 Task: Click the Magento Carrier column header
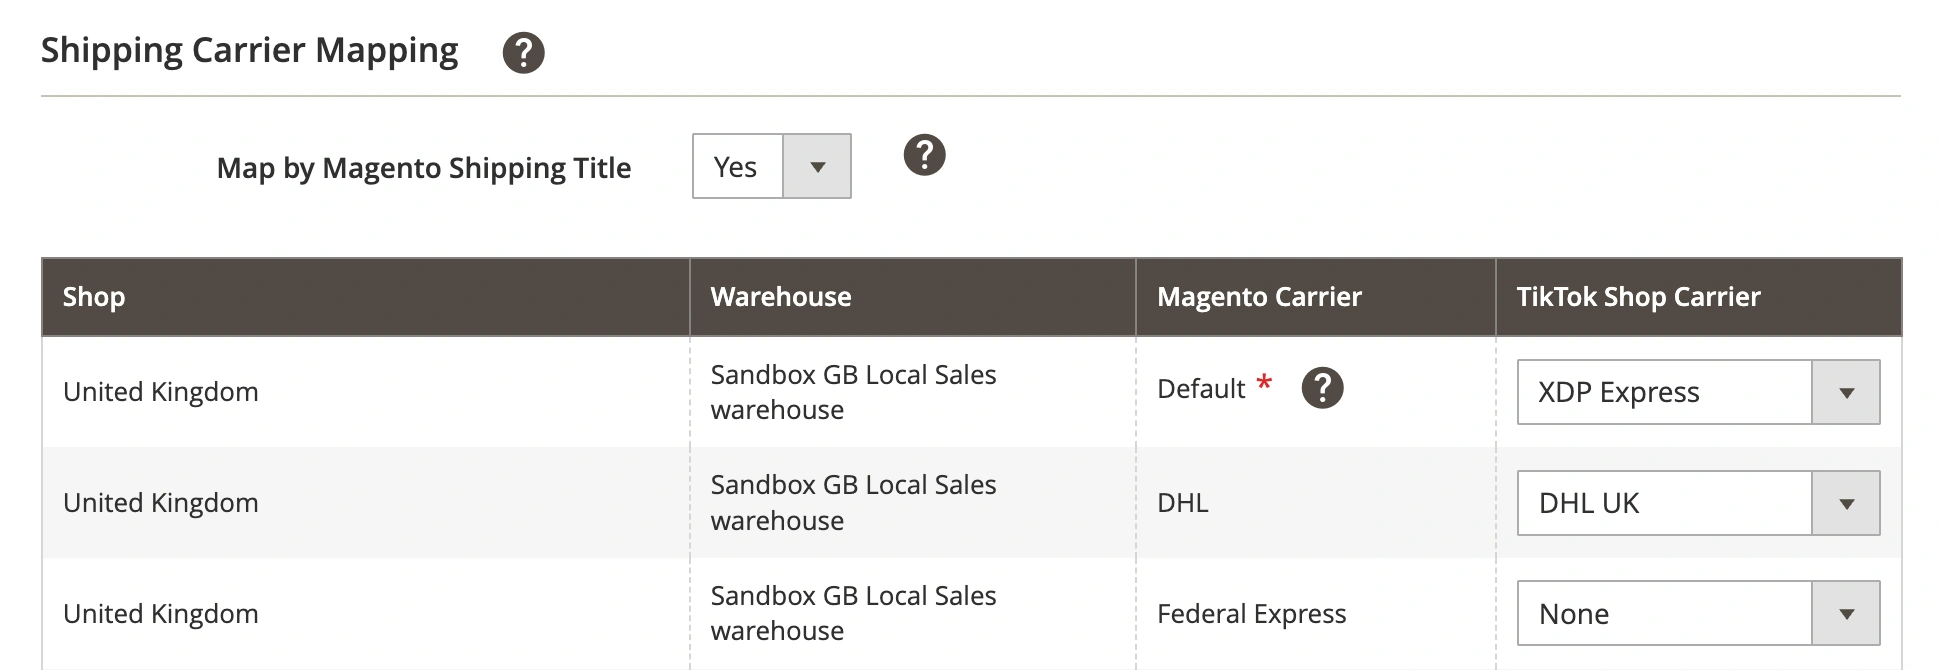tap(1259, 297)
